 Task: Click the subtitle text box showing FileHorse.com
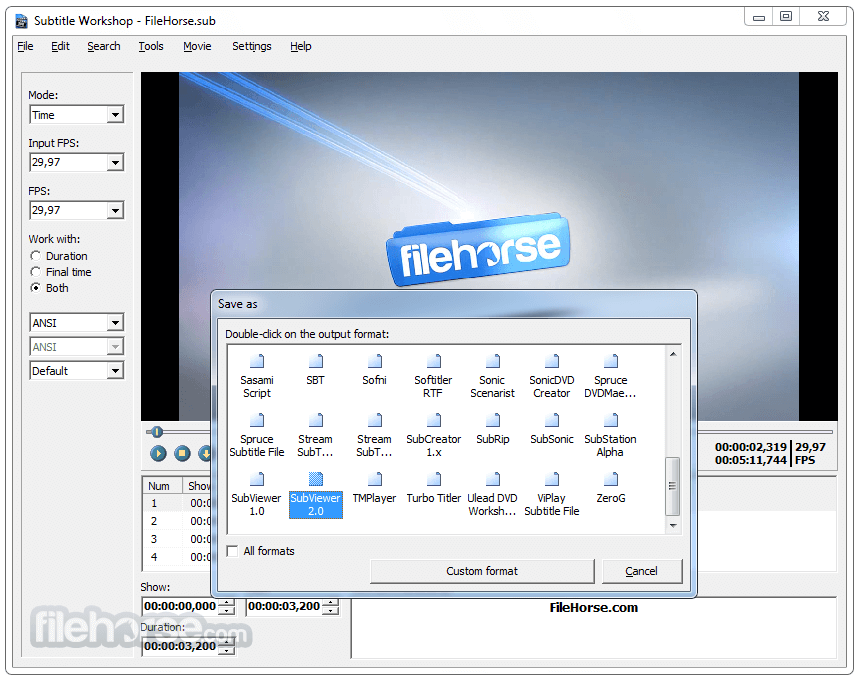(594, 628)
